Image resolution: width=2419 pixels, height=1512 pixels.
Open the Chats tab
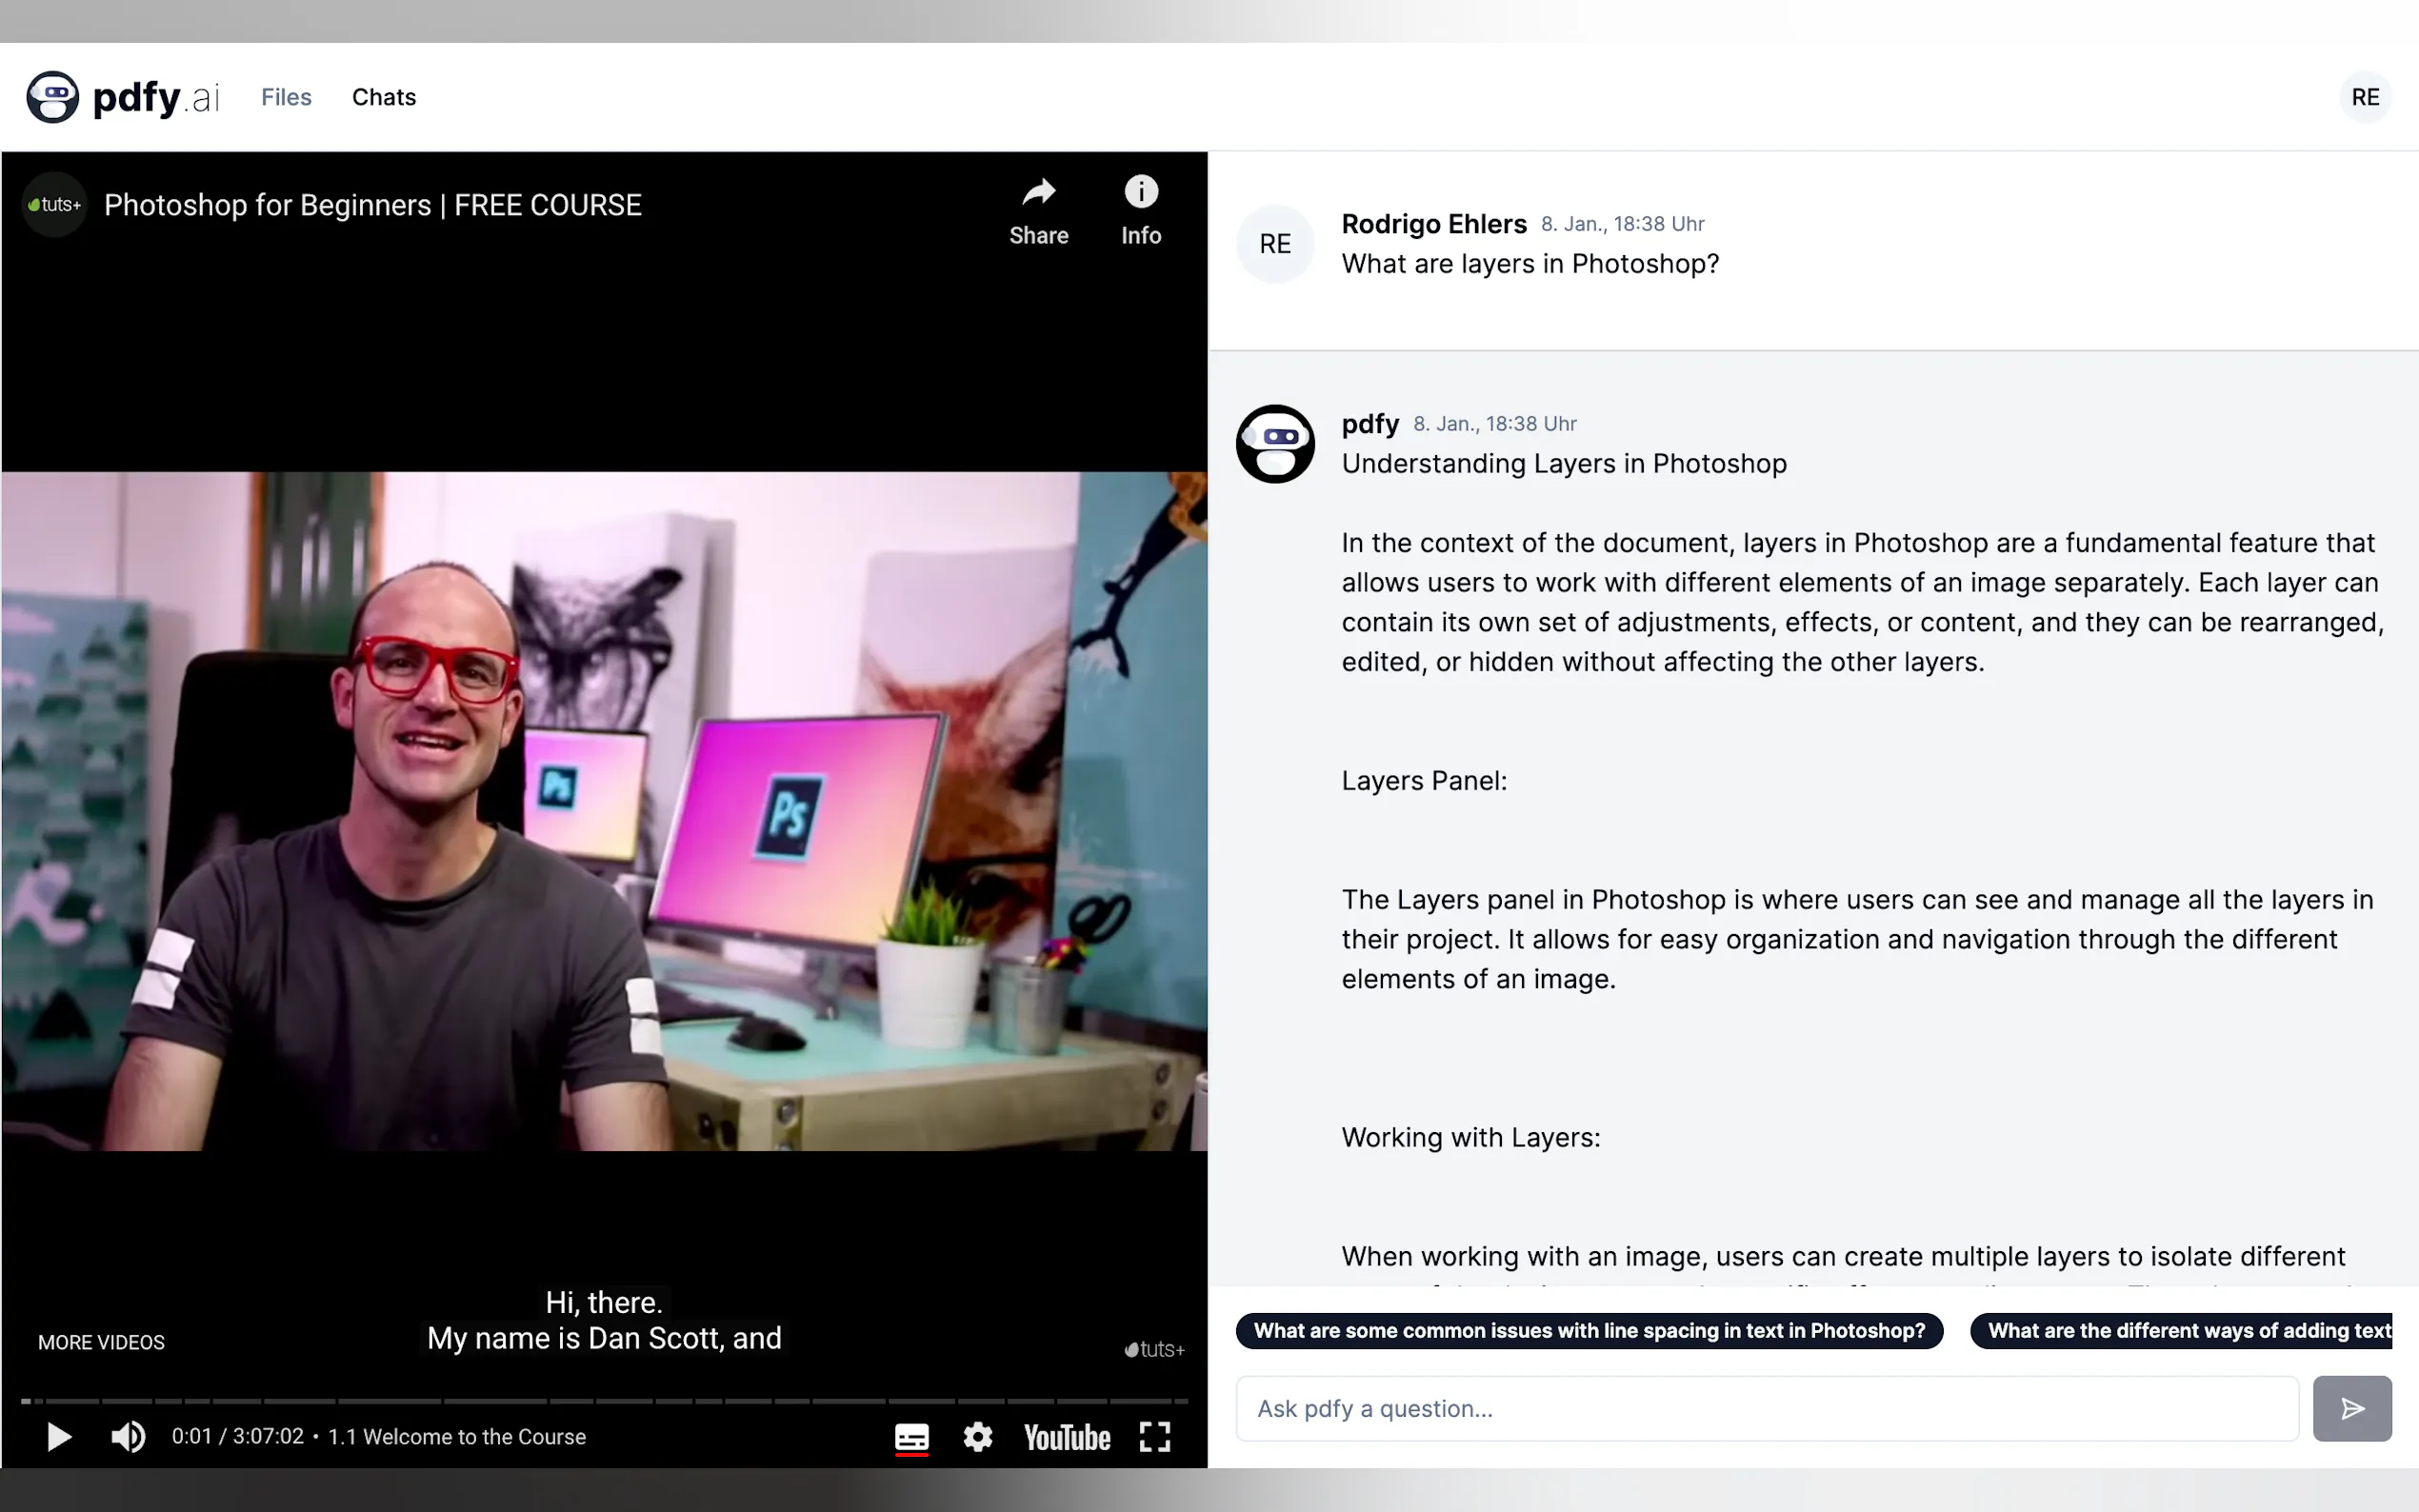coord(383,97)
